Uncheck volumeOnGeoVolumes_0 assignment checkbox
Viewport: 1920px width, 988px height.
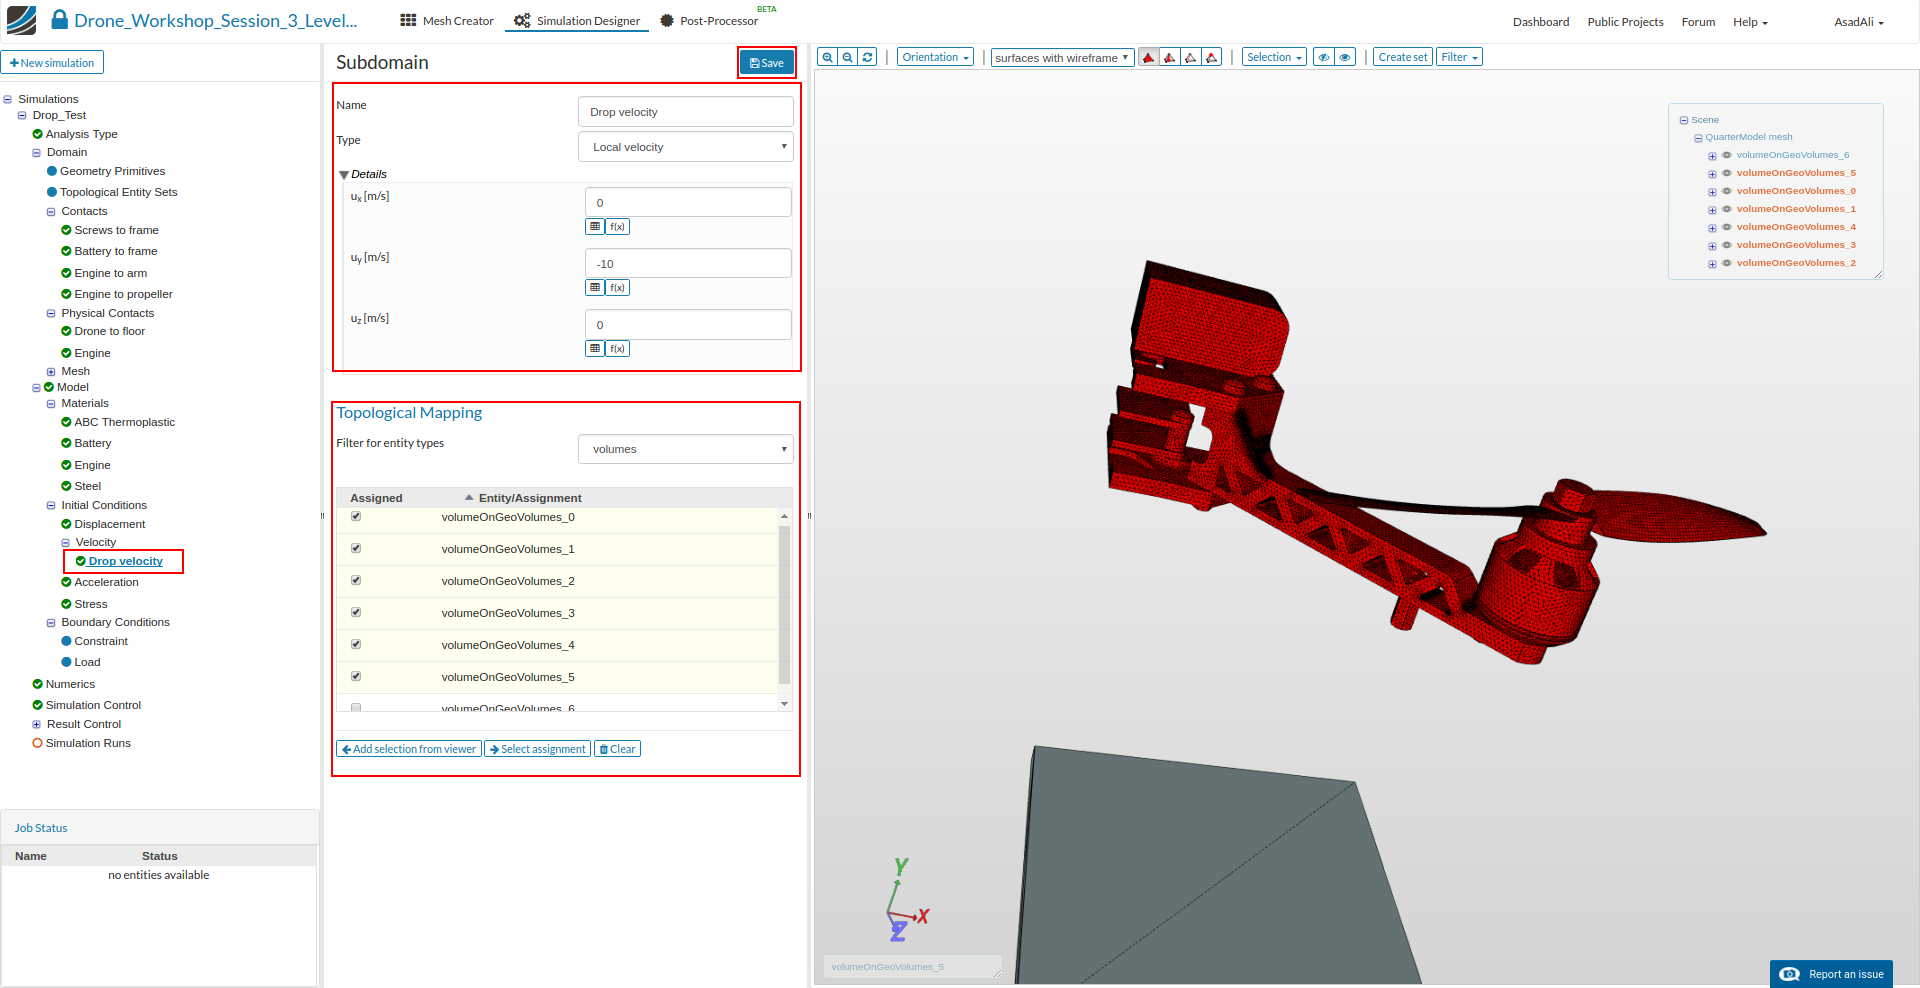pyautogui.click(x=356, y=517)
